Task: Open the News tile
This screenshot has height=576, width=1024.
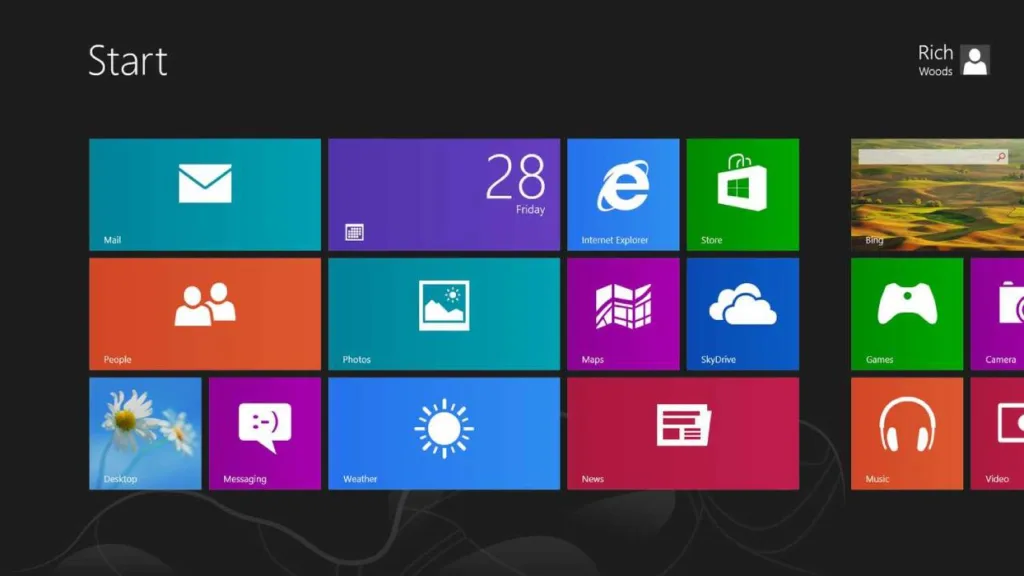Action: [683, 433]
